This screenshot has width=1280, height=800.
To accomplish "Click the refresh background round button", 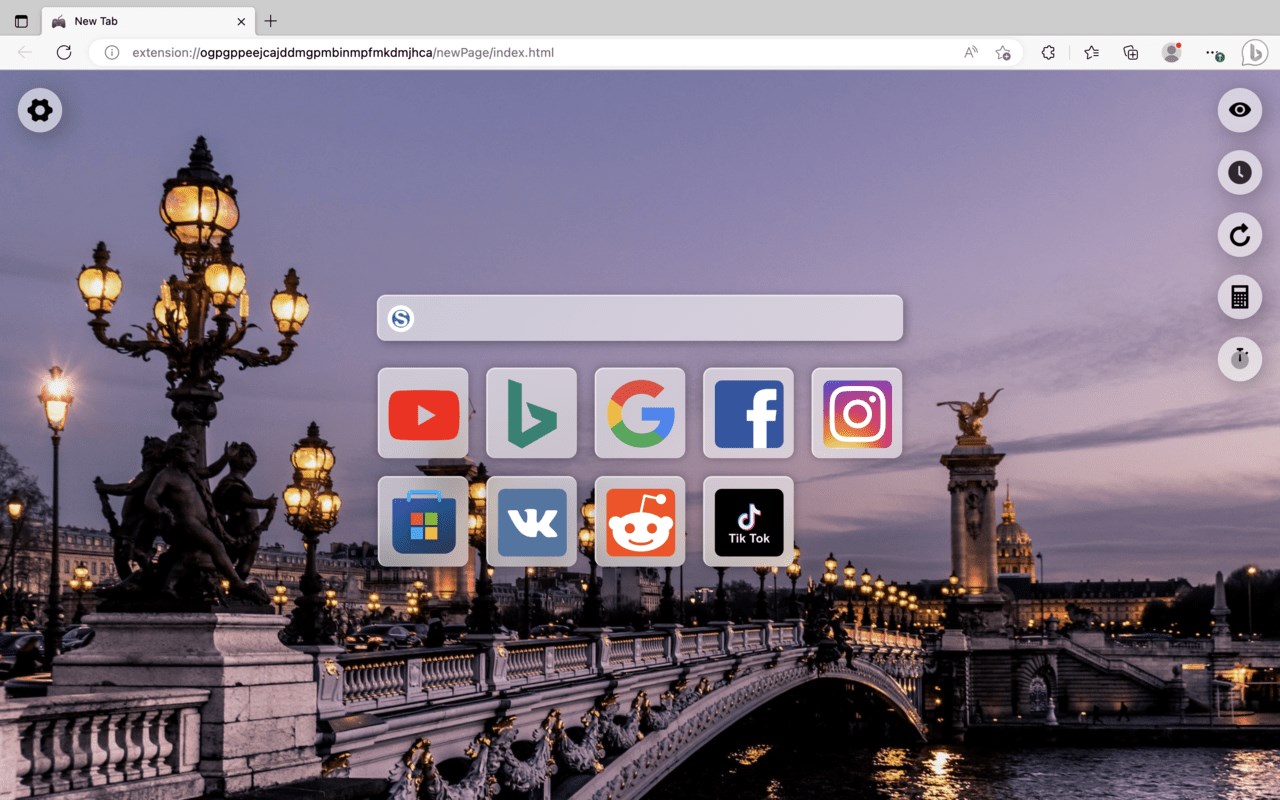I will (1240, 235).
